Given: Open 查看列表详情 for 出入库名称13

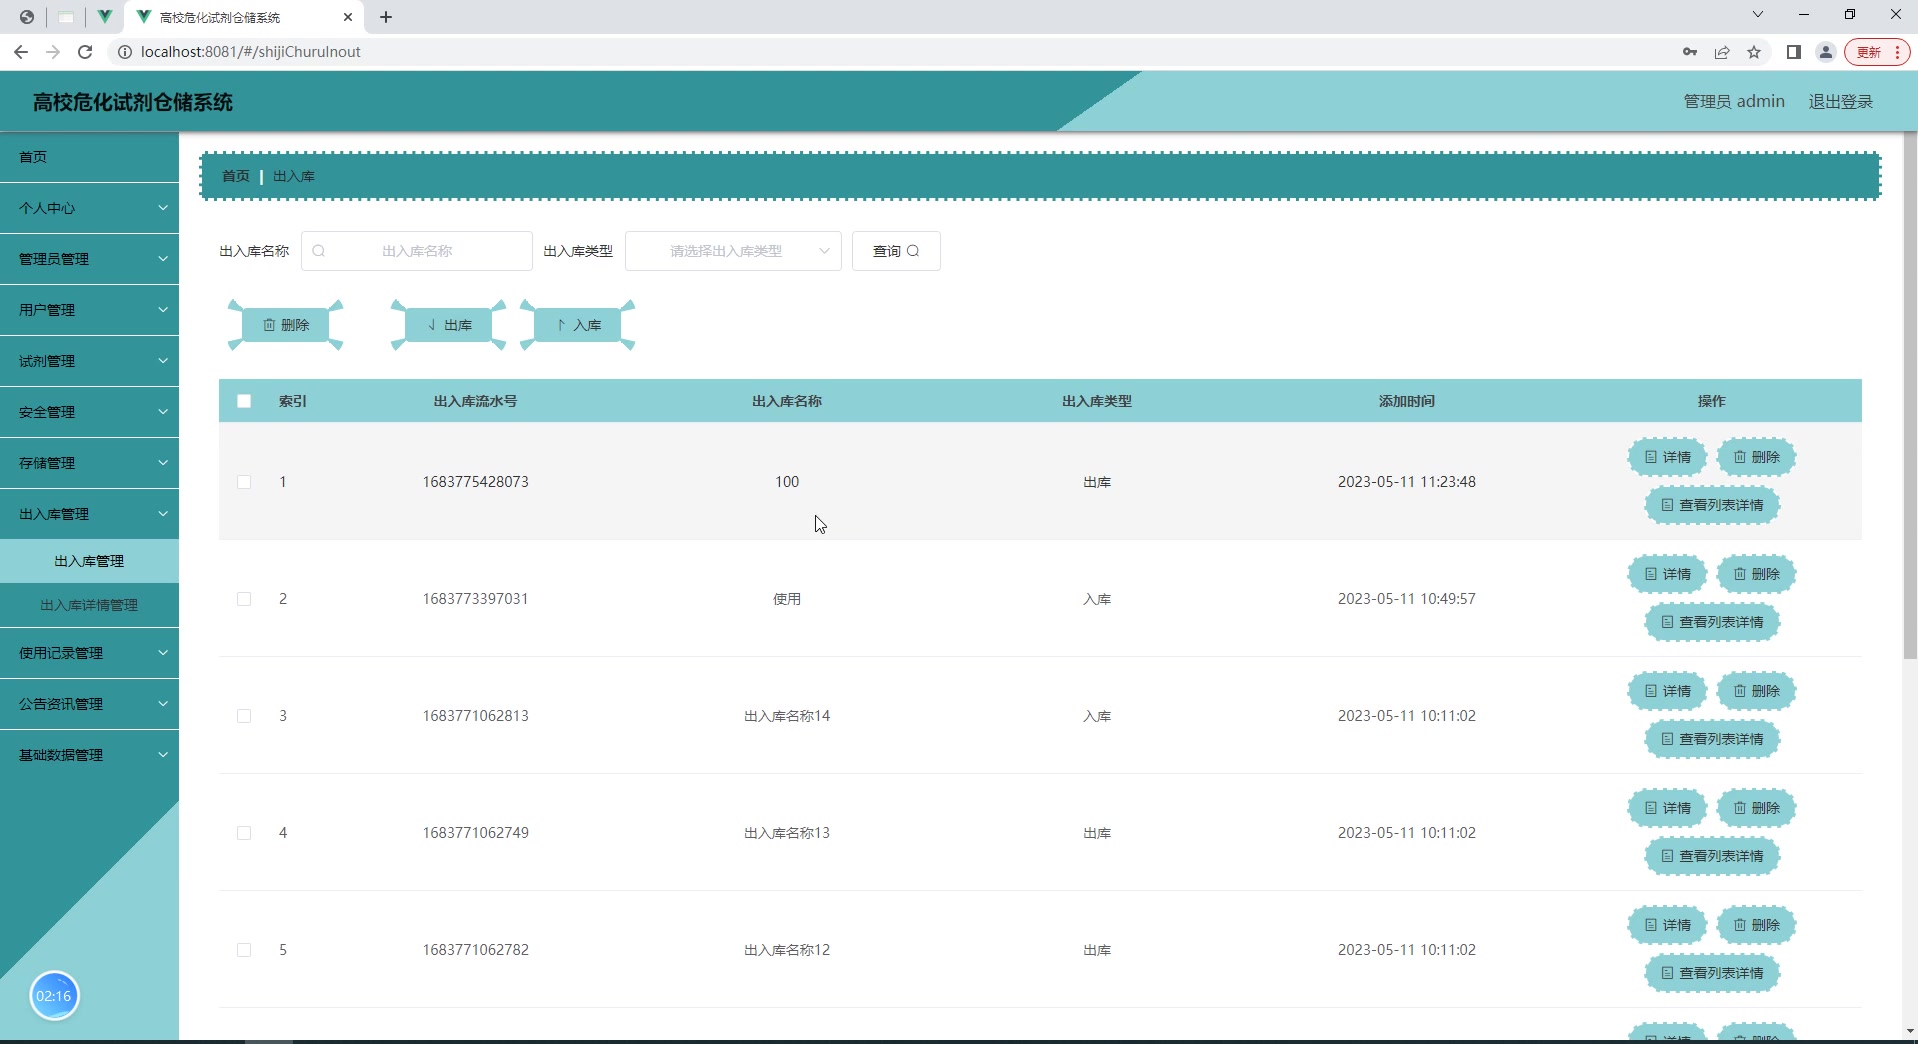Looking at the screenshot, I should click(1712, 856).
